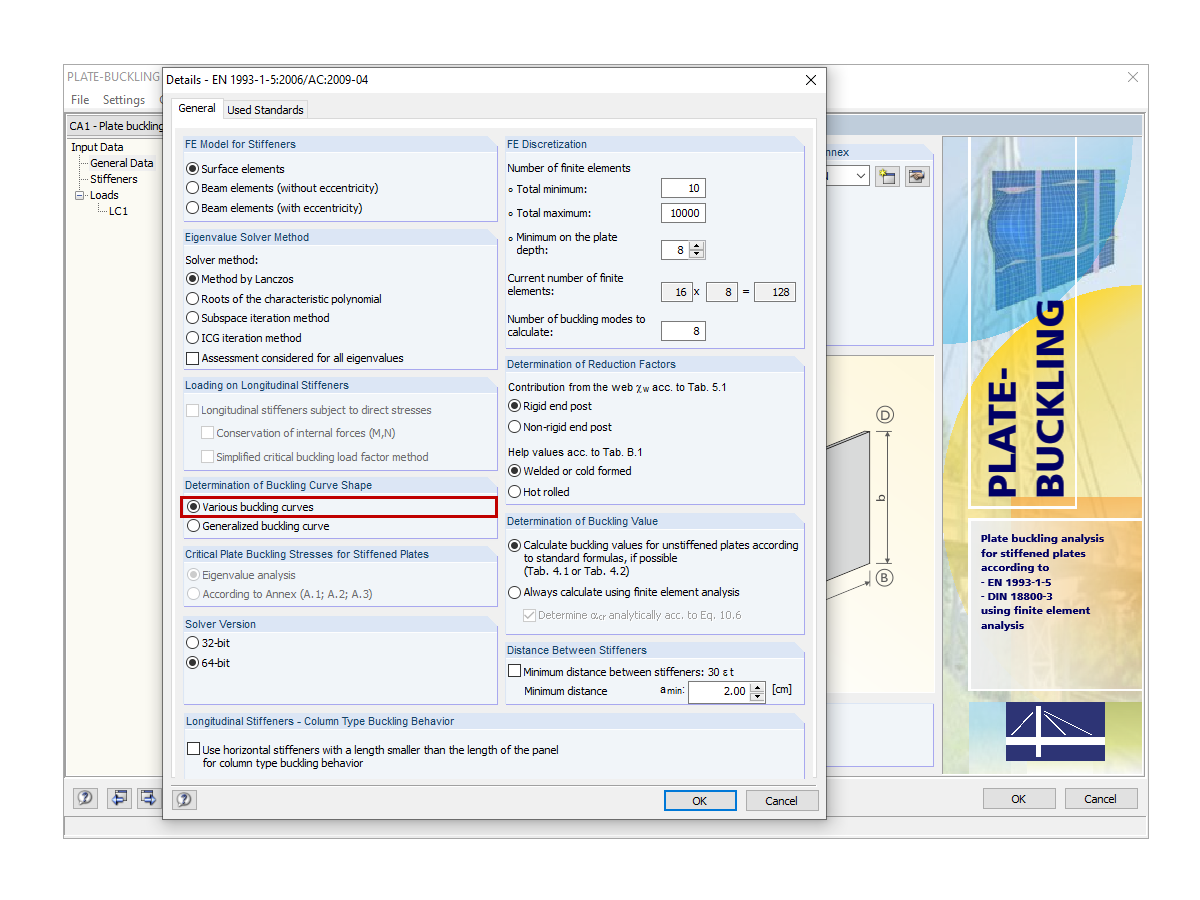Screen dimensions: 1200x900
Task: Open the National Annex dropdown list
Action: click(859, 176)
